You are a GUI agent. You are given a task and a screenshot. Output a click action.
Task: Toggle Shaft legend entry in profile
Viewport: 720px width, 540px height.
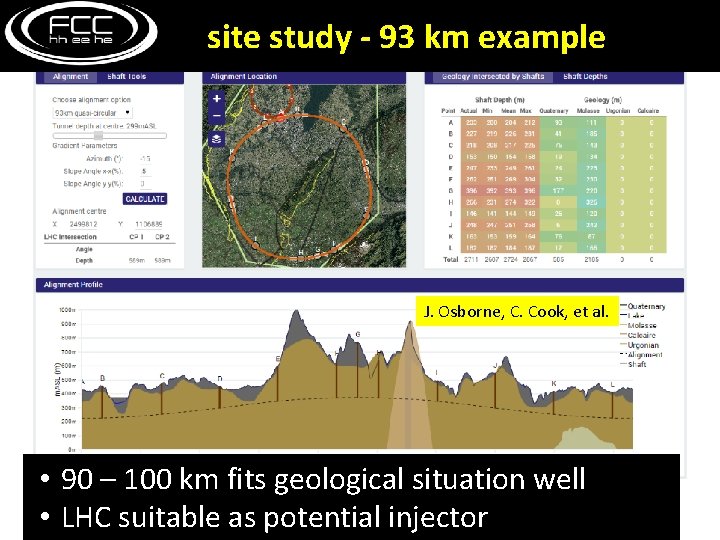pos(634,365)
